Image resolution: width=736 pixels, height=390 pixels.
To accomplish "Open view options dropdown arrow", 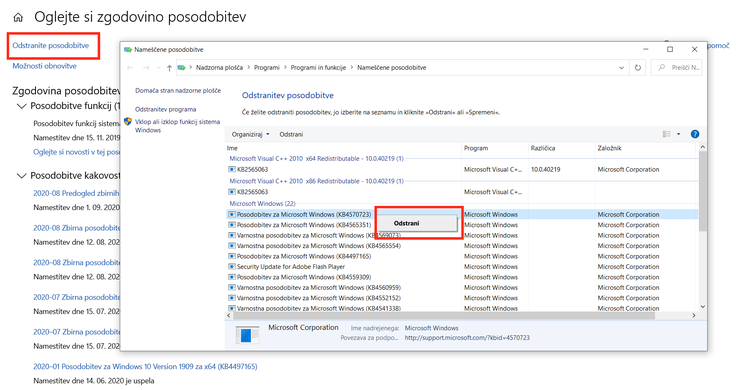I will [x=678, y=134].
